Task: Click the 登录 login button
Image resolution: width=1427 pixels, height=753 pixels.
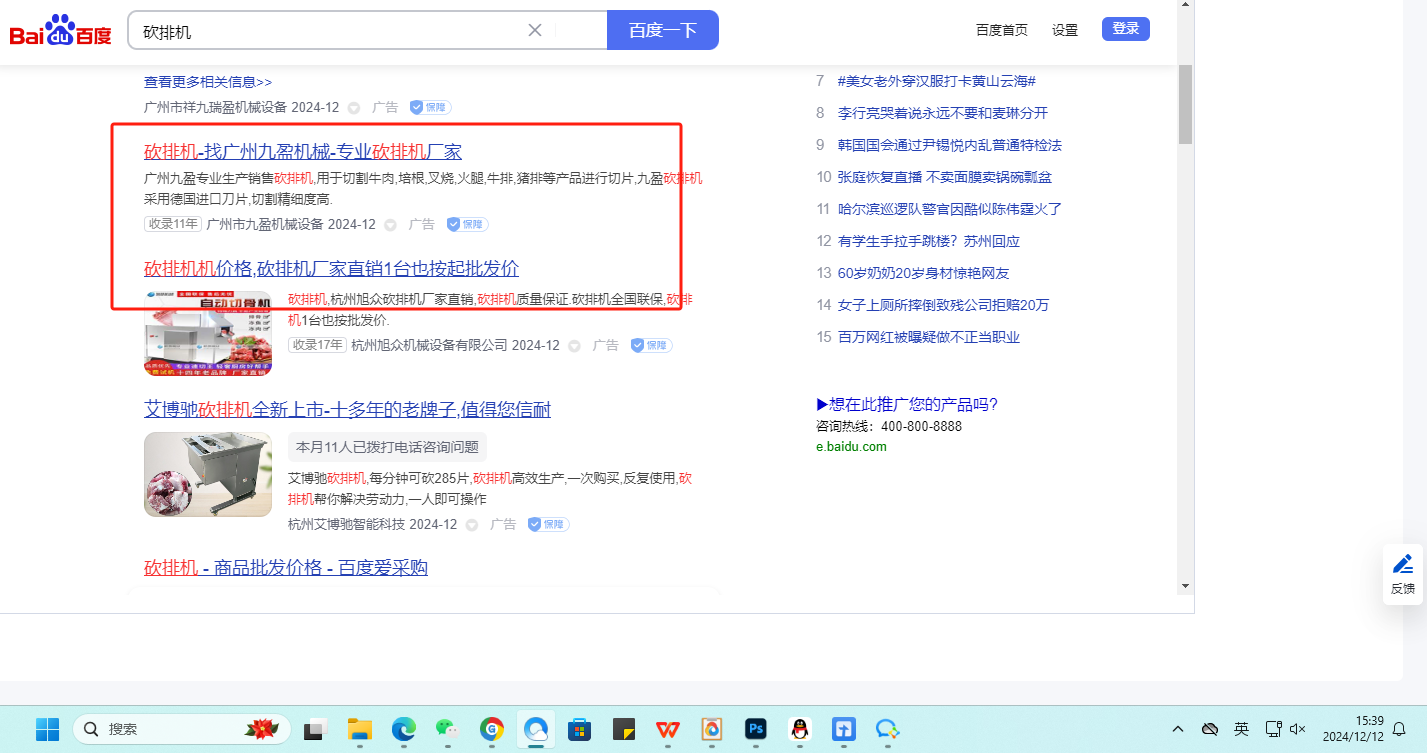Action: (x=1125, y=29)
